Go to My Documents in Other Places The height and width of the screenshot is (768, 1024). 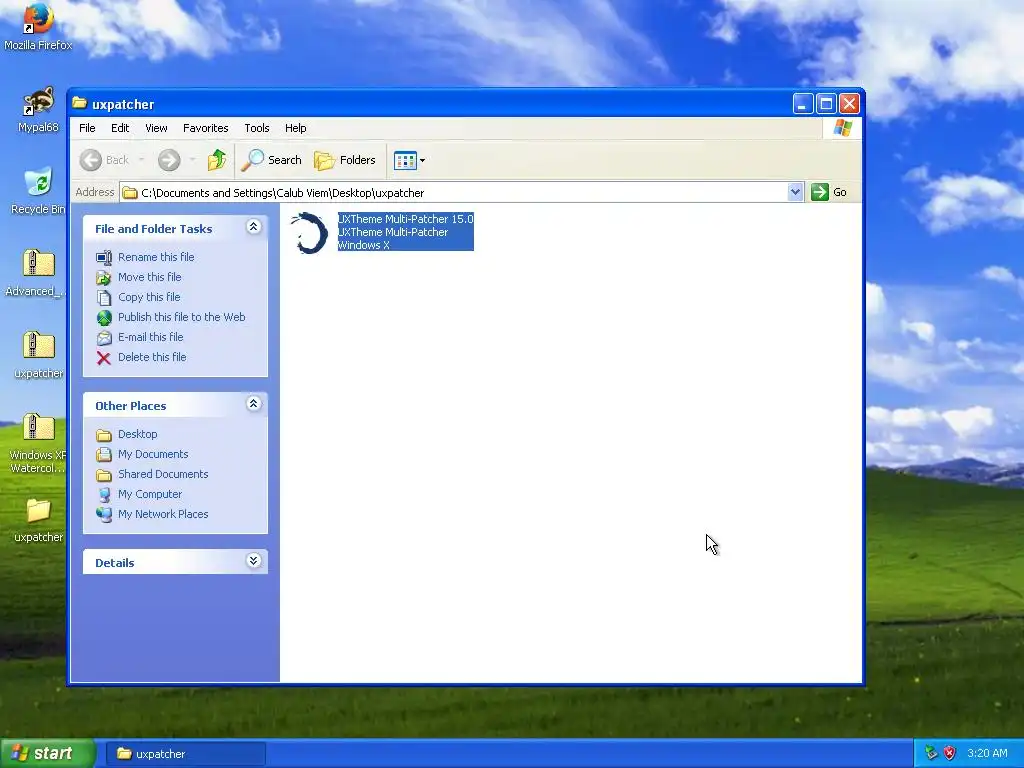click(153, 454)
